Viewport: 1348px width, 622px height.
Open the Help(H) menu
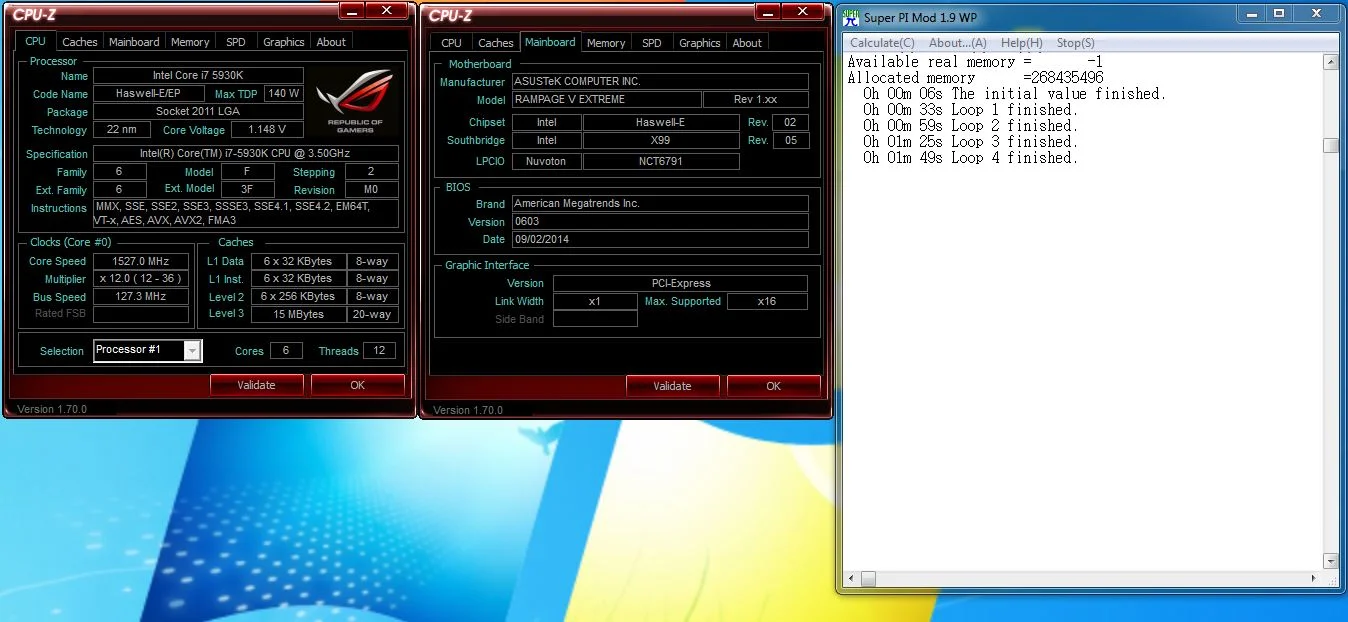tap(1021, 43)
